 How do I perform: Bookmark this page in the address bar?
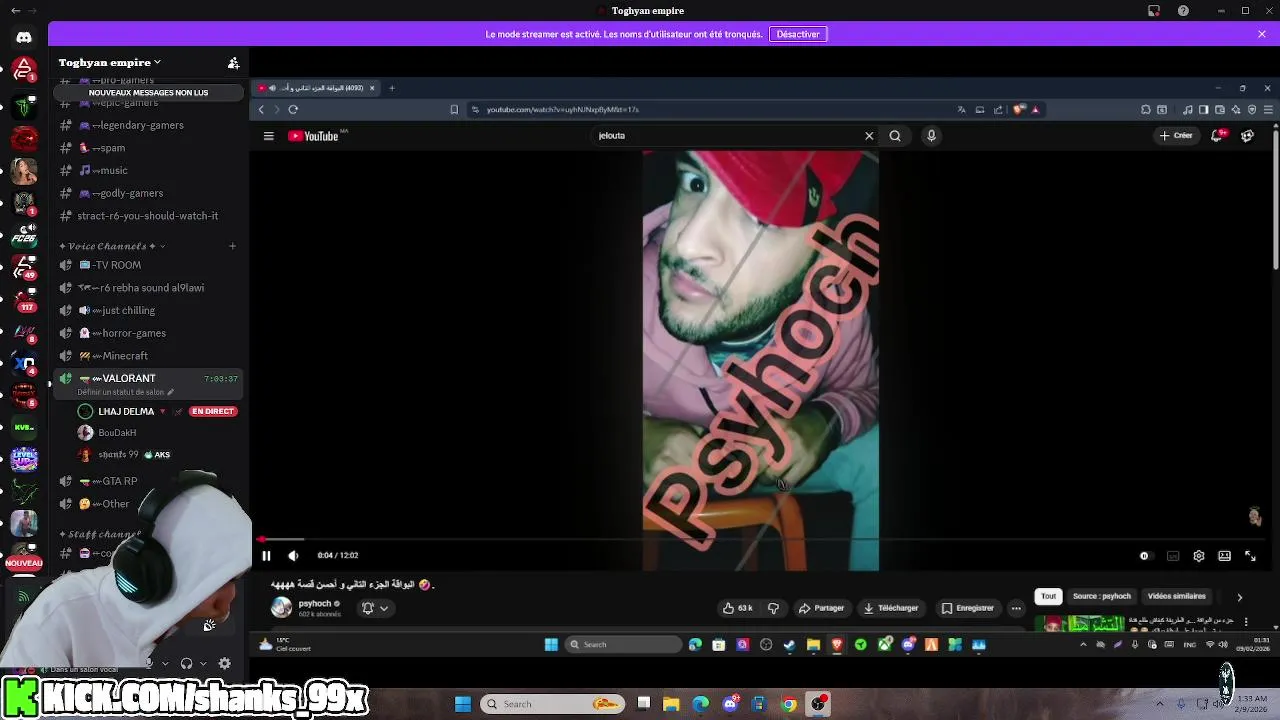(454, 110)
